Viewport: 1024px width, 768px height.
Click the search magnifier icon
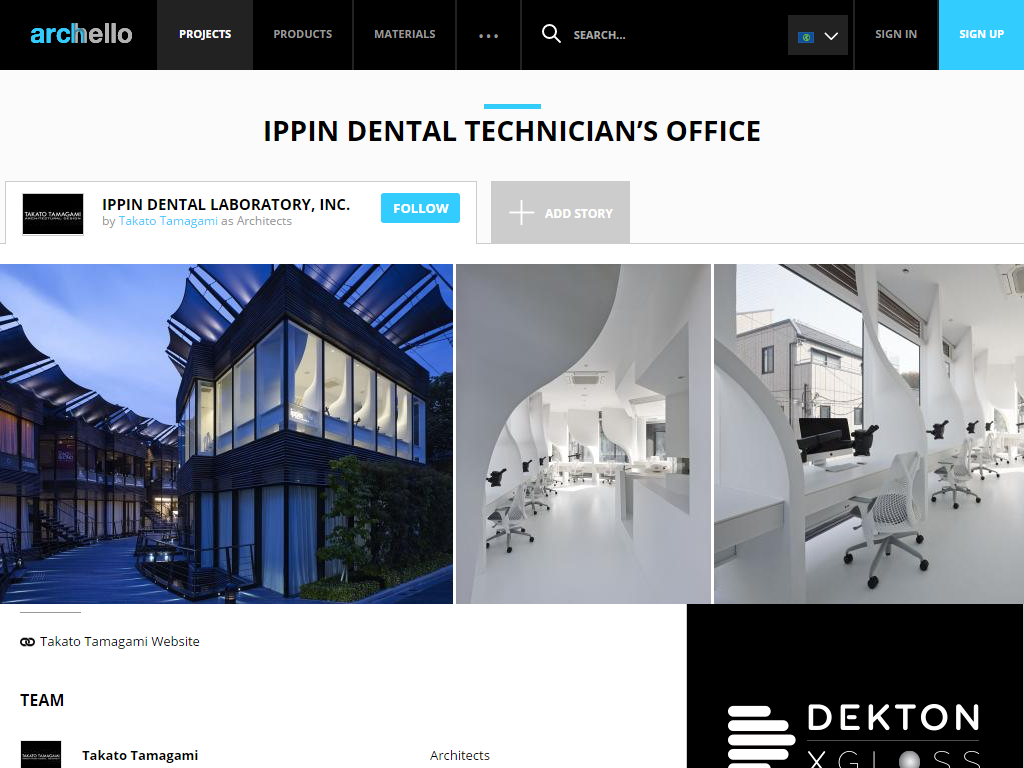point(551,34)
